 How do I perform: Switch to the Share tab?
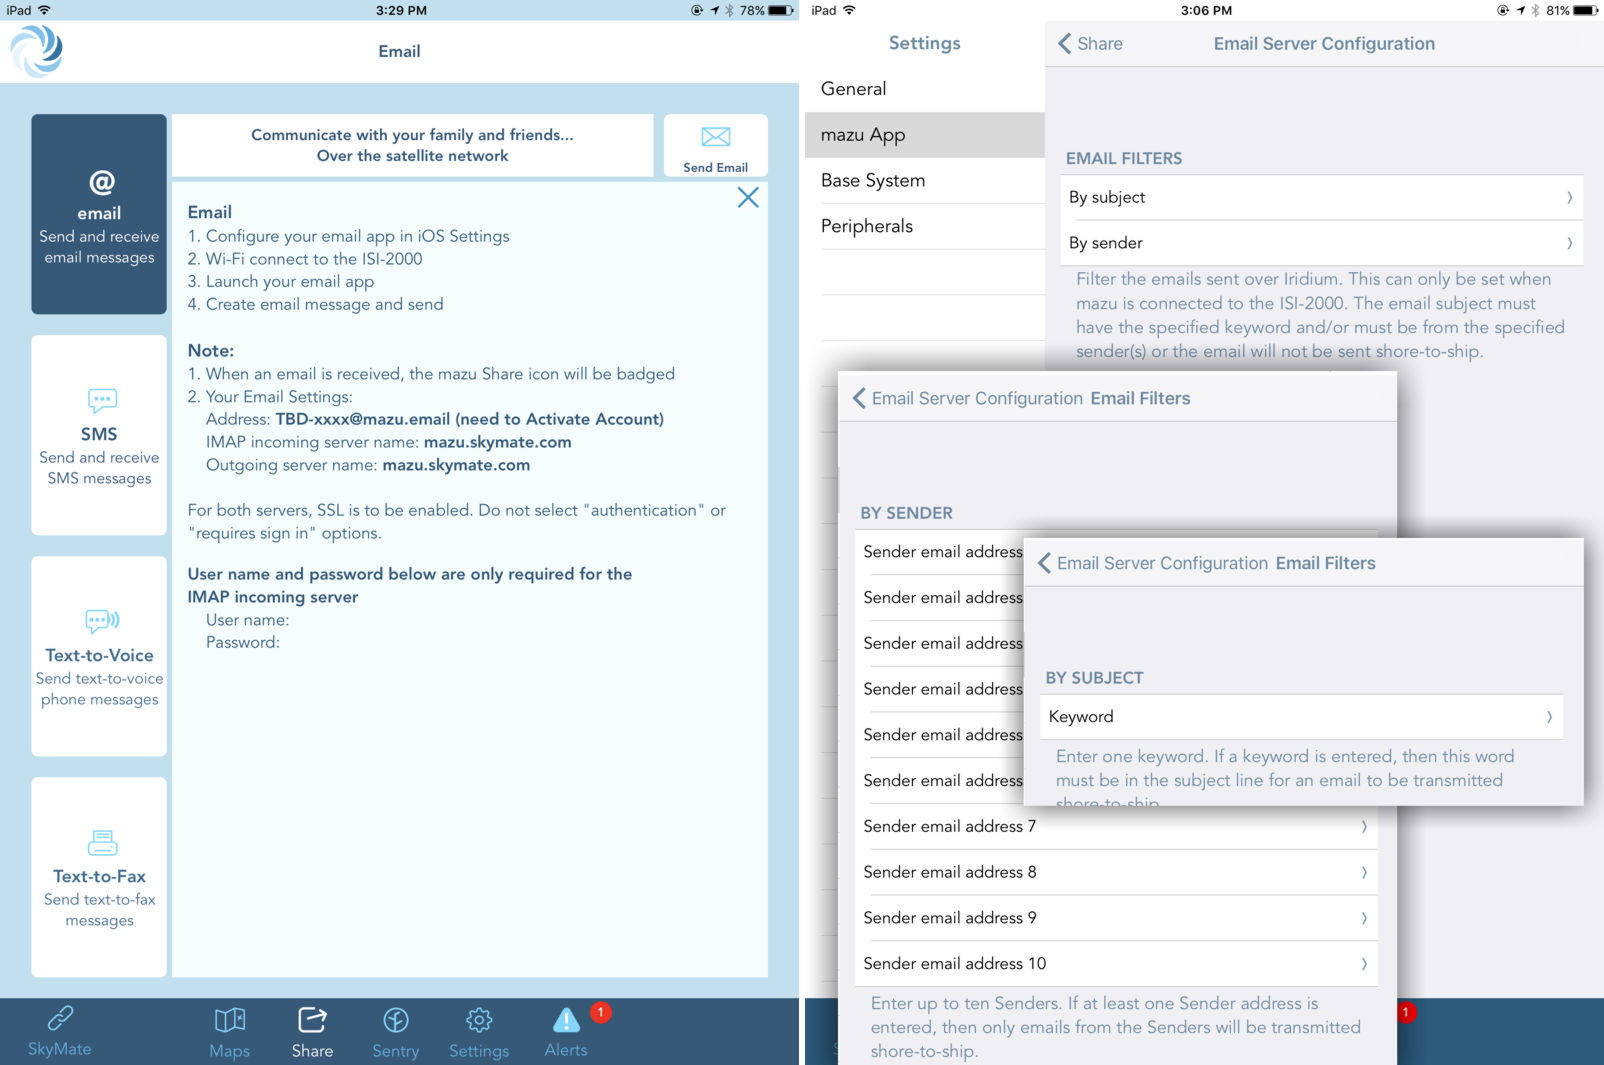point(312,1032)
